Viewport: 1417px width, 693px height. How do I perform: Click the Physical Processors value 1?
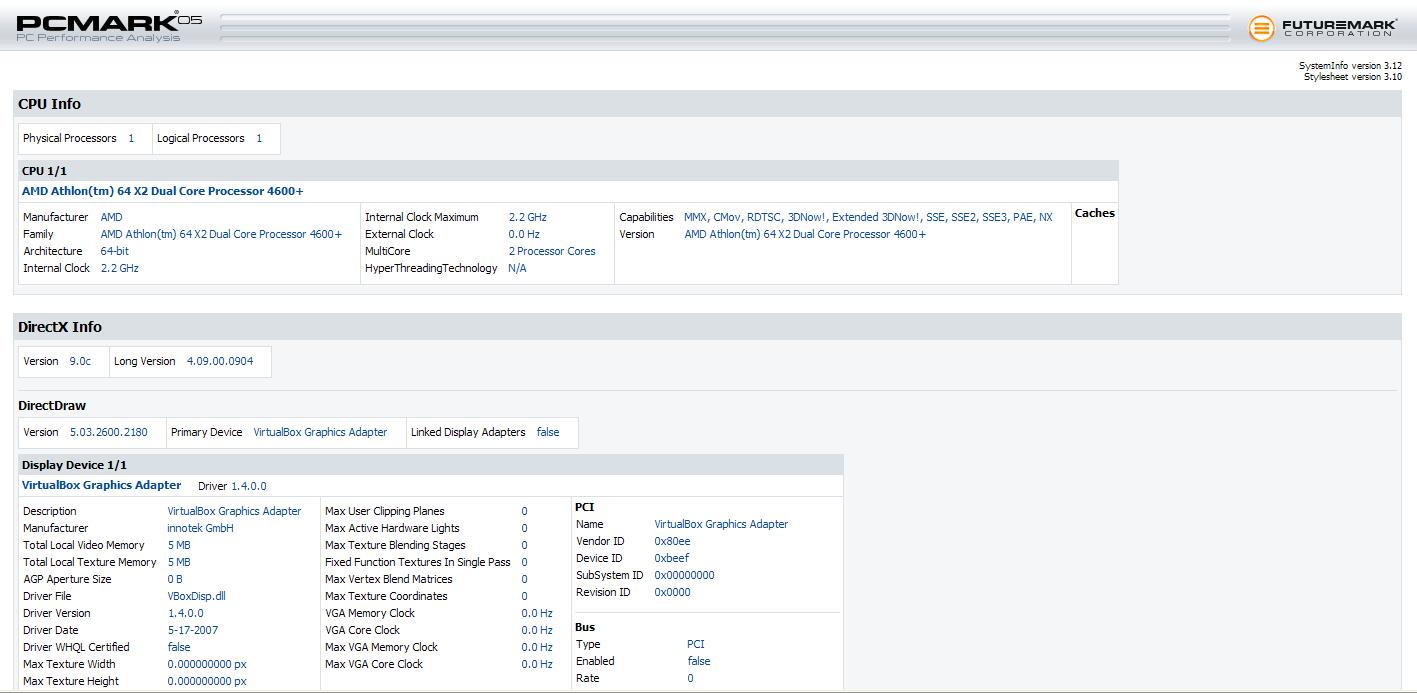[x=131, y=139]
